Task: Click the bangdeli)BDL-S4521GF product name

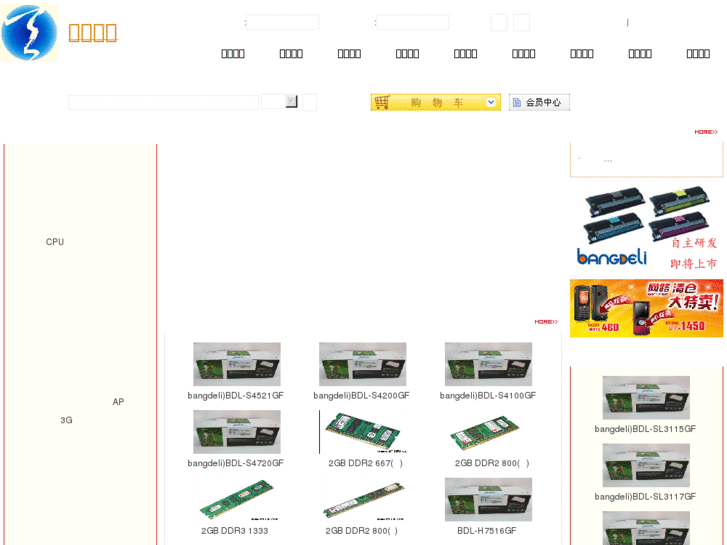Action: [236, 396]
